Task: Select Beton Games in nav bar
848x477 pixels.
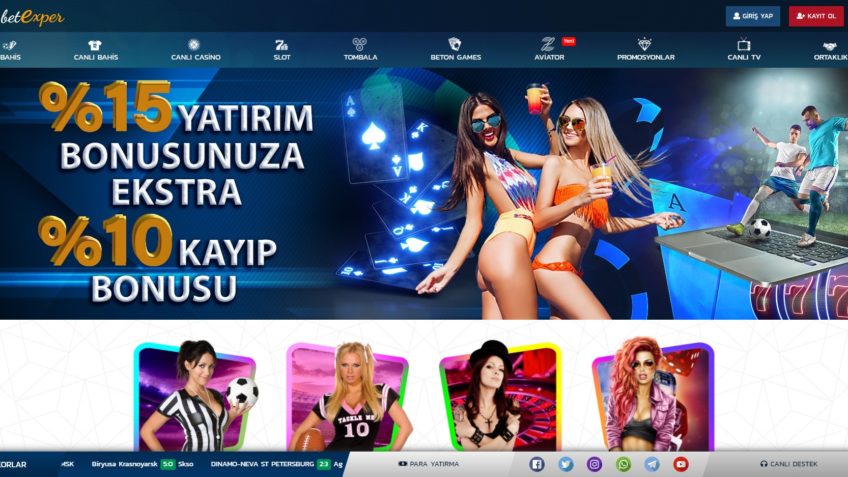Action: tap(455, 50)
